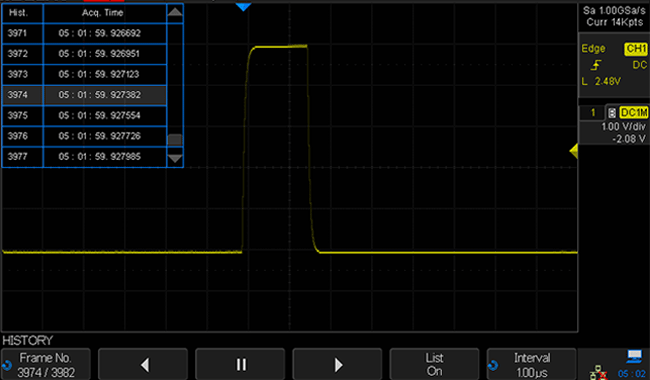Click the history list scroll-up arrow
650x380 pixels.
tap(175, 12)
